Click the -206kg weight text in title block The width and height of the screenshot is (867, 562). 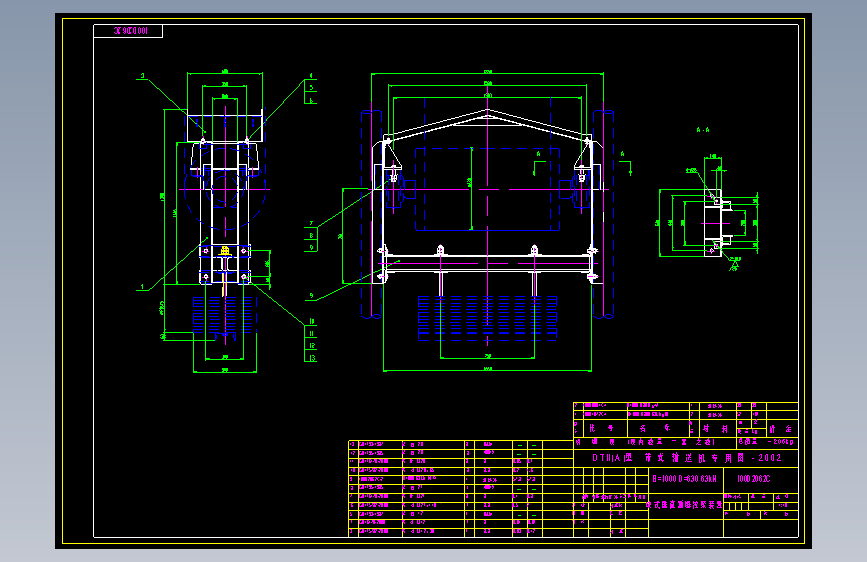click(x=780, y=442)
